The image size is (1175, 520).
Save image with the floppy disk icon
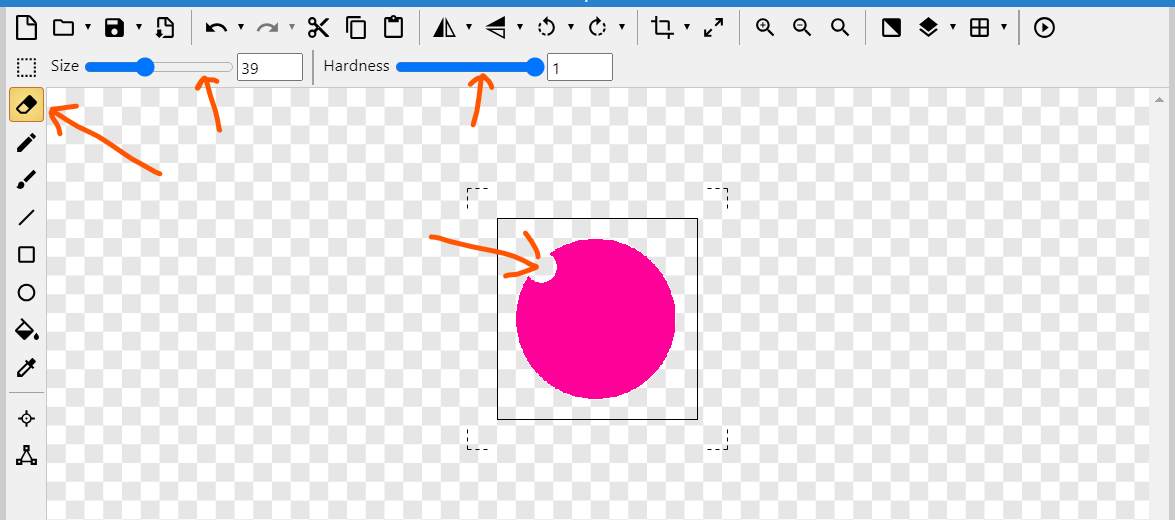114,28
